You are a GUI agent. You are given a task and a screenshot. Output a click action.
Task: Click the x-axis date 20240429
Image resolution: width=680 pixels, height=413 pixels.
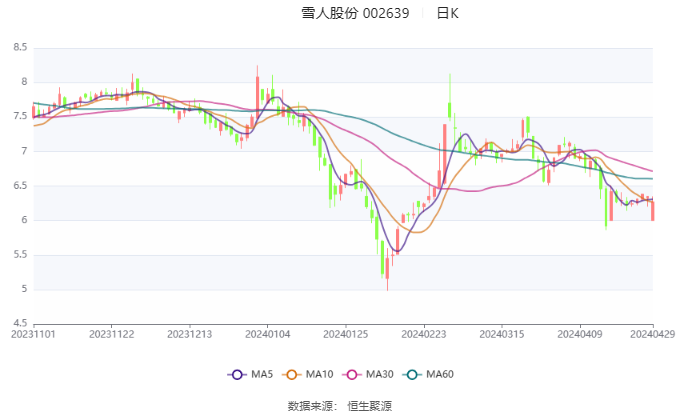(653, 334)
